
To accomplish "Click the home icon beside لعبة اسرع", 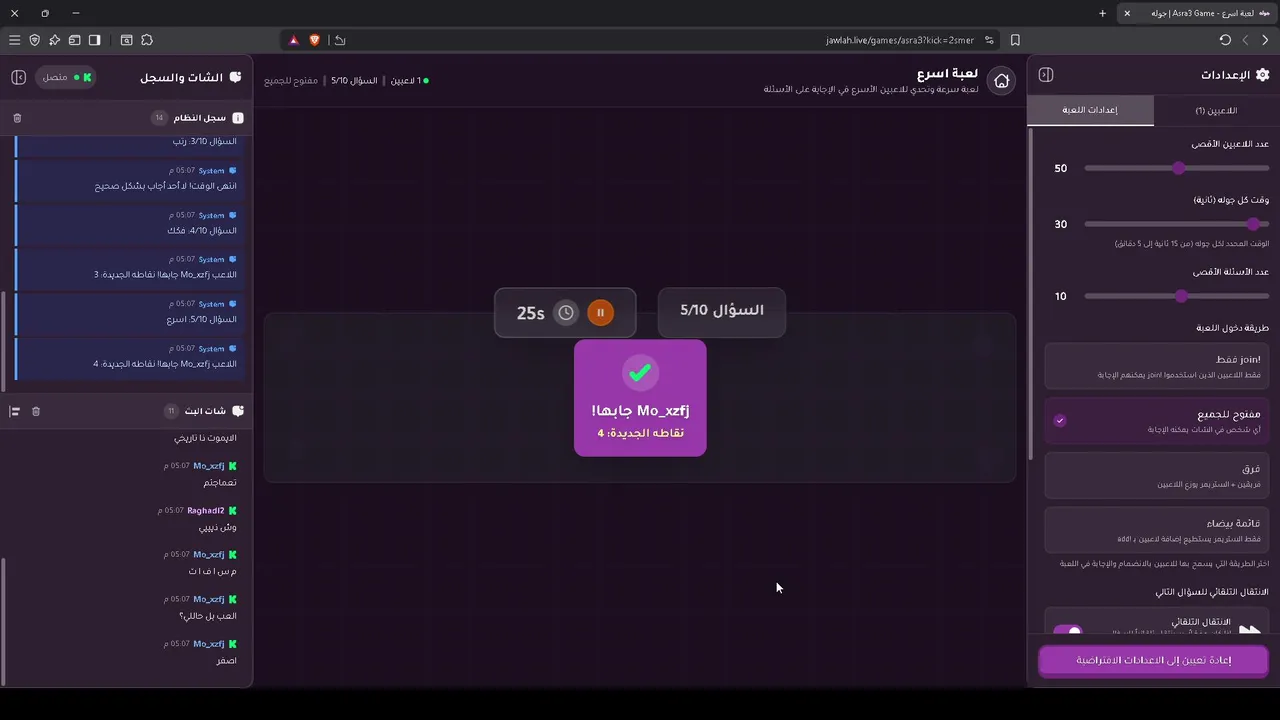I will coord(1001,81).
